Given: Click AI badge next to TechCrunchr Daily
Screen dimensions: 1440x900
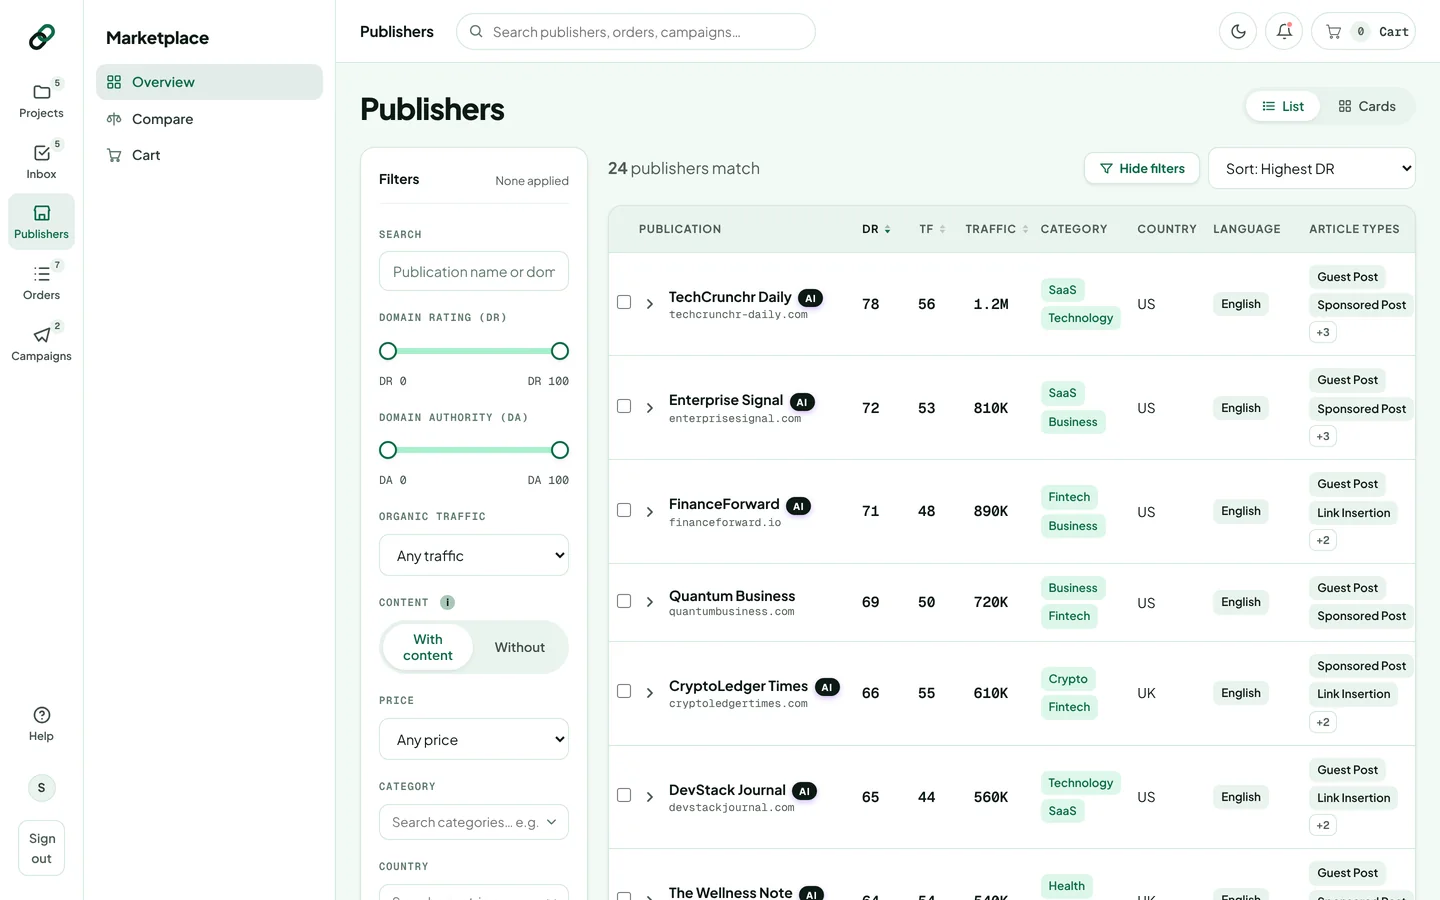Looking at the screenshot, I should [x=811, y=298].
